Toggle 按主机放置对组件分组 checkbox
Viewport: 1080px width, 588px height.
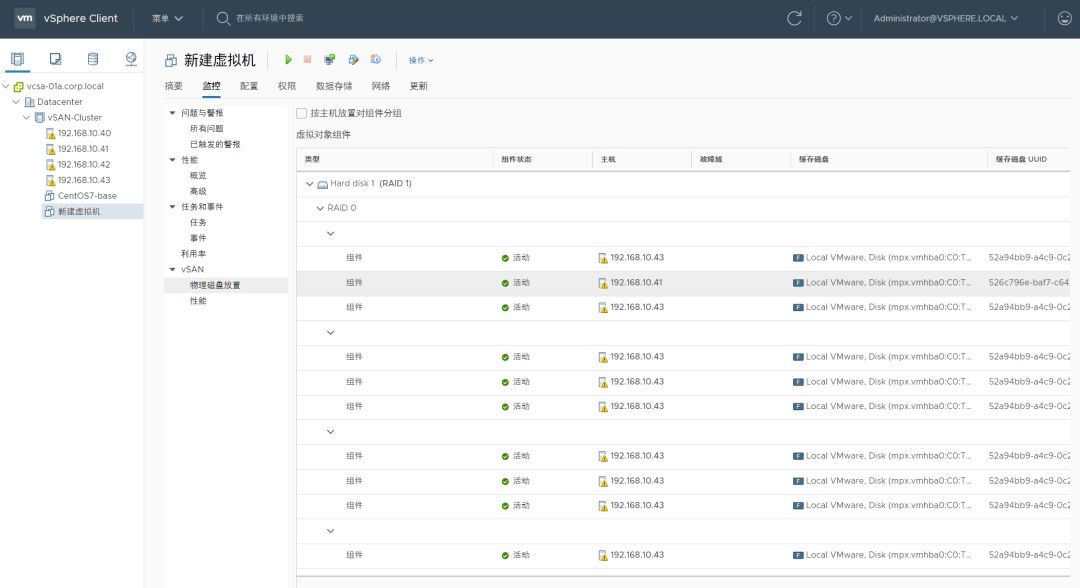302,113
